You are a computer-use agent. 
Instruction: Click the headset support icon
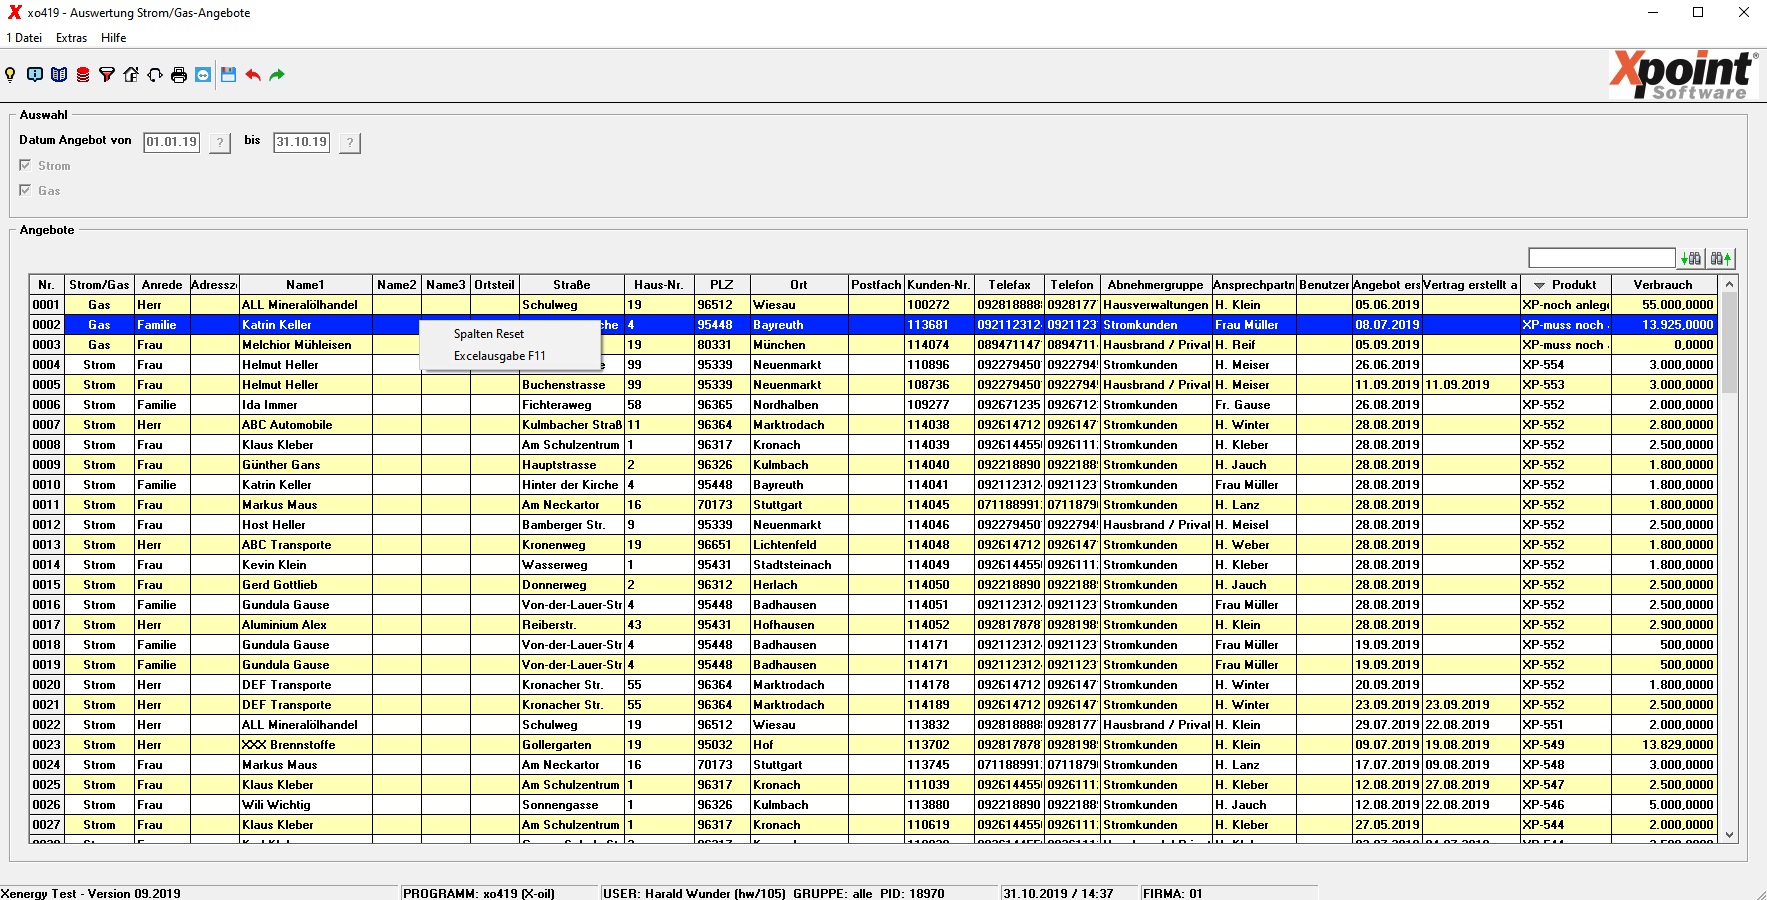click(155, 75)
